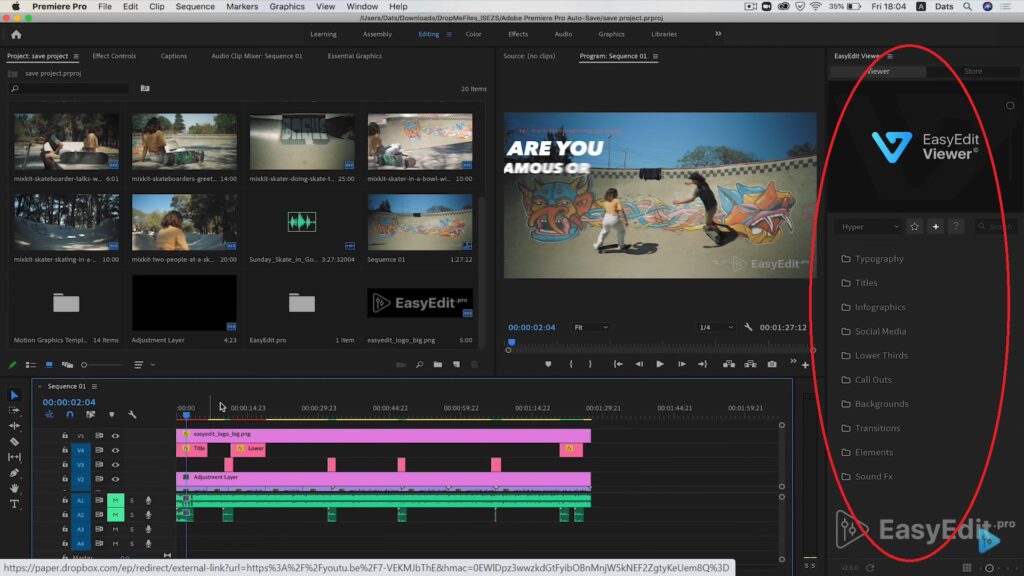Viewport: 1024px width, 576px height.
Task: Go to In point in Program monitor
Action: [618, 364]
